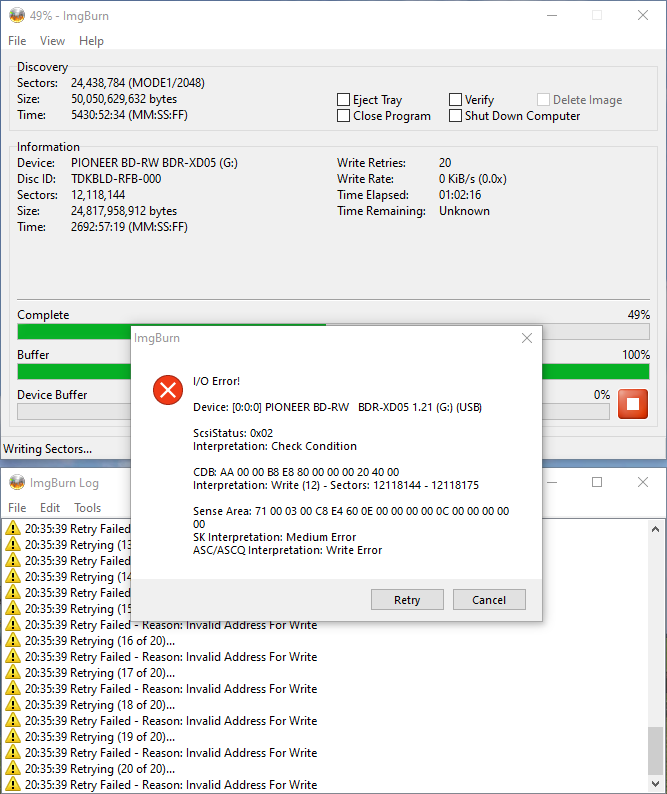Open the Tools menu in Log window

point(88,508)
